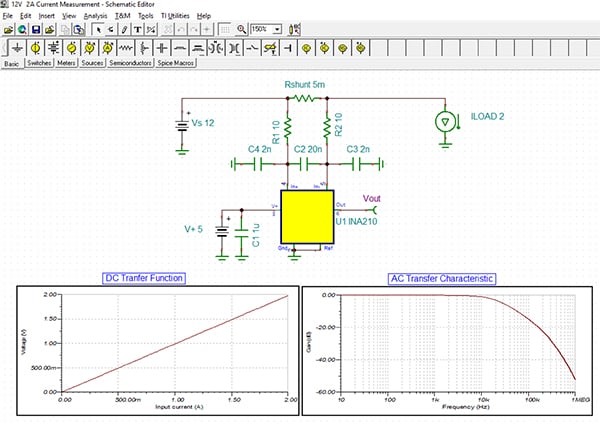Switch to the Switches component tab

[x=39, y=63]
